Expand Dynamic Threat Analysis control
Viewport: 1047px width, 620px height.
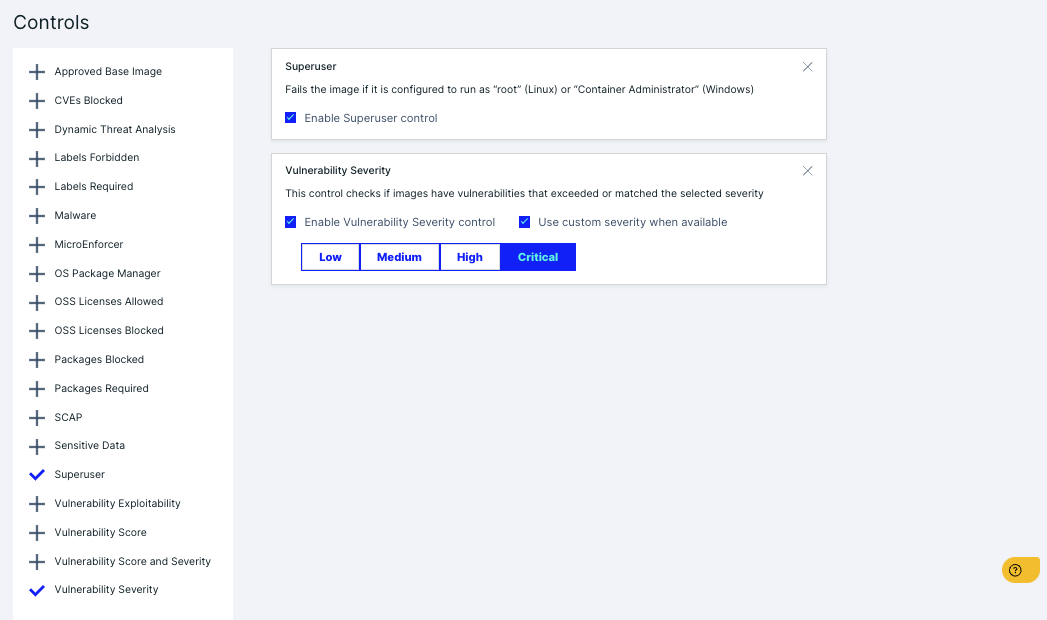pyautogui.click(x=37, y=129)
